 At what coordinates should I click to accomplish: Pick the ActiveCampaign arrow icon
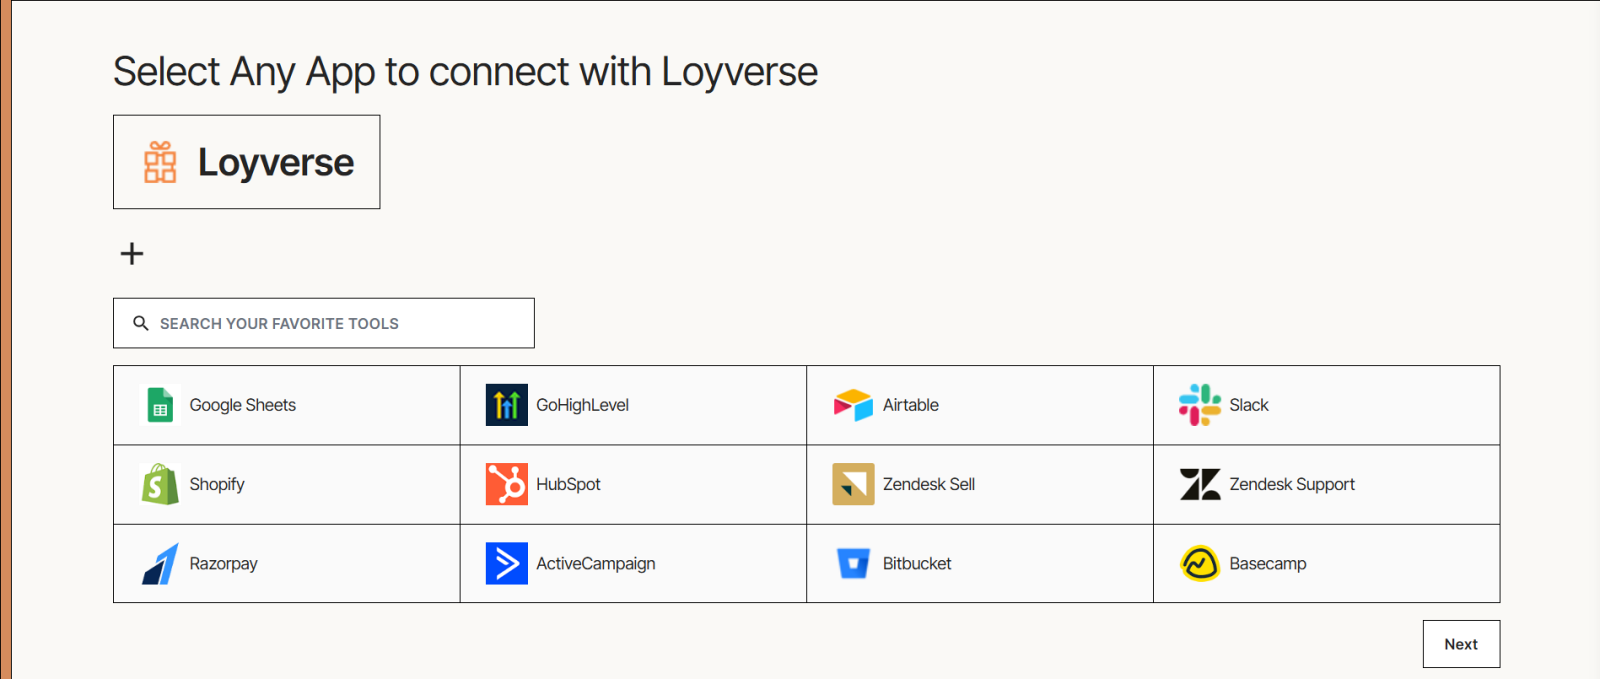pos(506,564)
